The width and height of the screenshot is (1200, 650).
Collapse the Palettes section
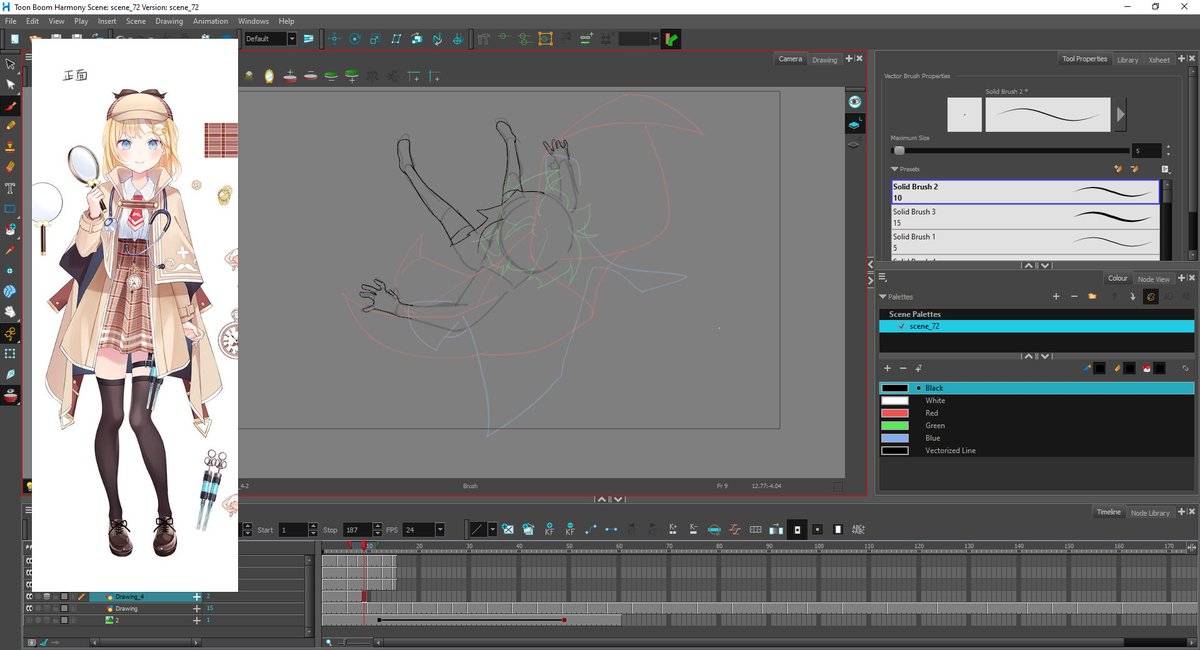pos(883,297)
